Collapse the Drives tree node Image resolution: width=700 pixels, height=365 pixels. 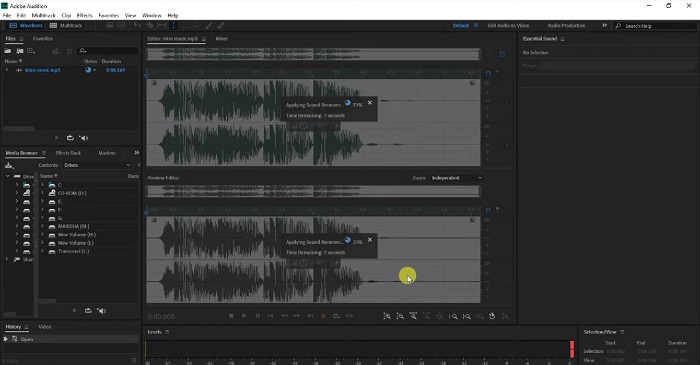(7, 176)
